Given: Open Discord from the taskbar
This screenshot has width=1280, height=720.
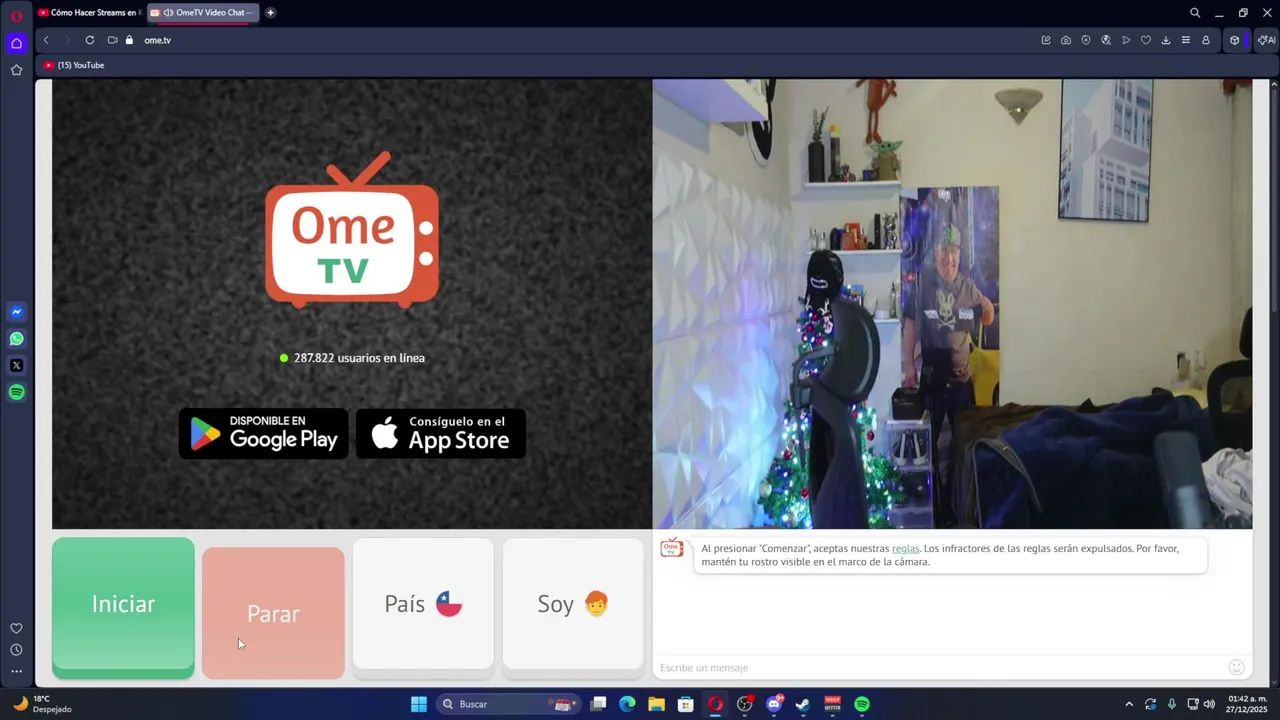Looking at the screenshot, I should click(x=774, y=704).
